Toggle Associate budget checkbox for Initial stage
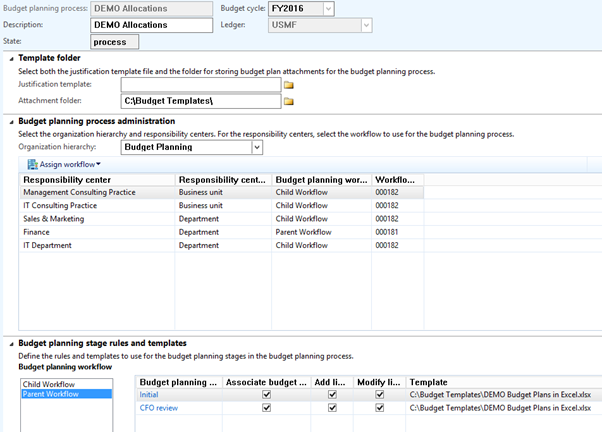Image resolution: width=602 pixels, height=432 pixels. pyautogui.click(x=266, y=394)
